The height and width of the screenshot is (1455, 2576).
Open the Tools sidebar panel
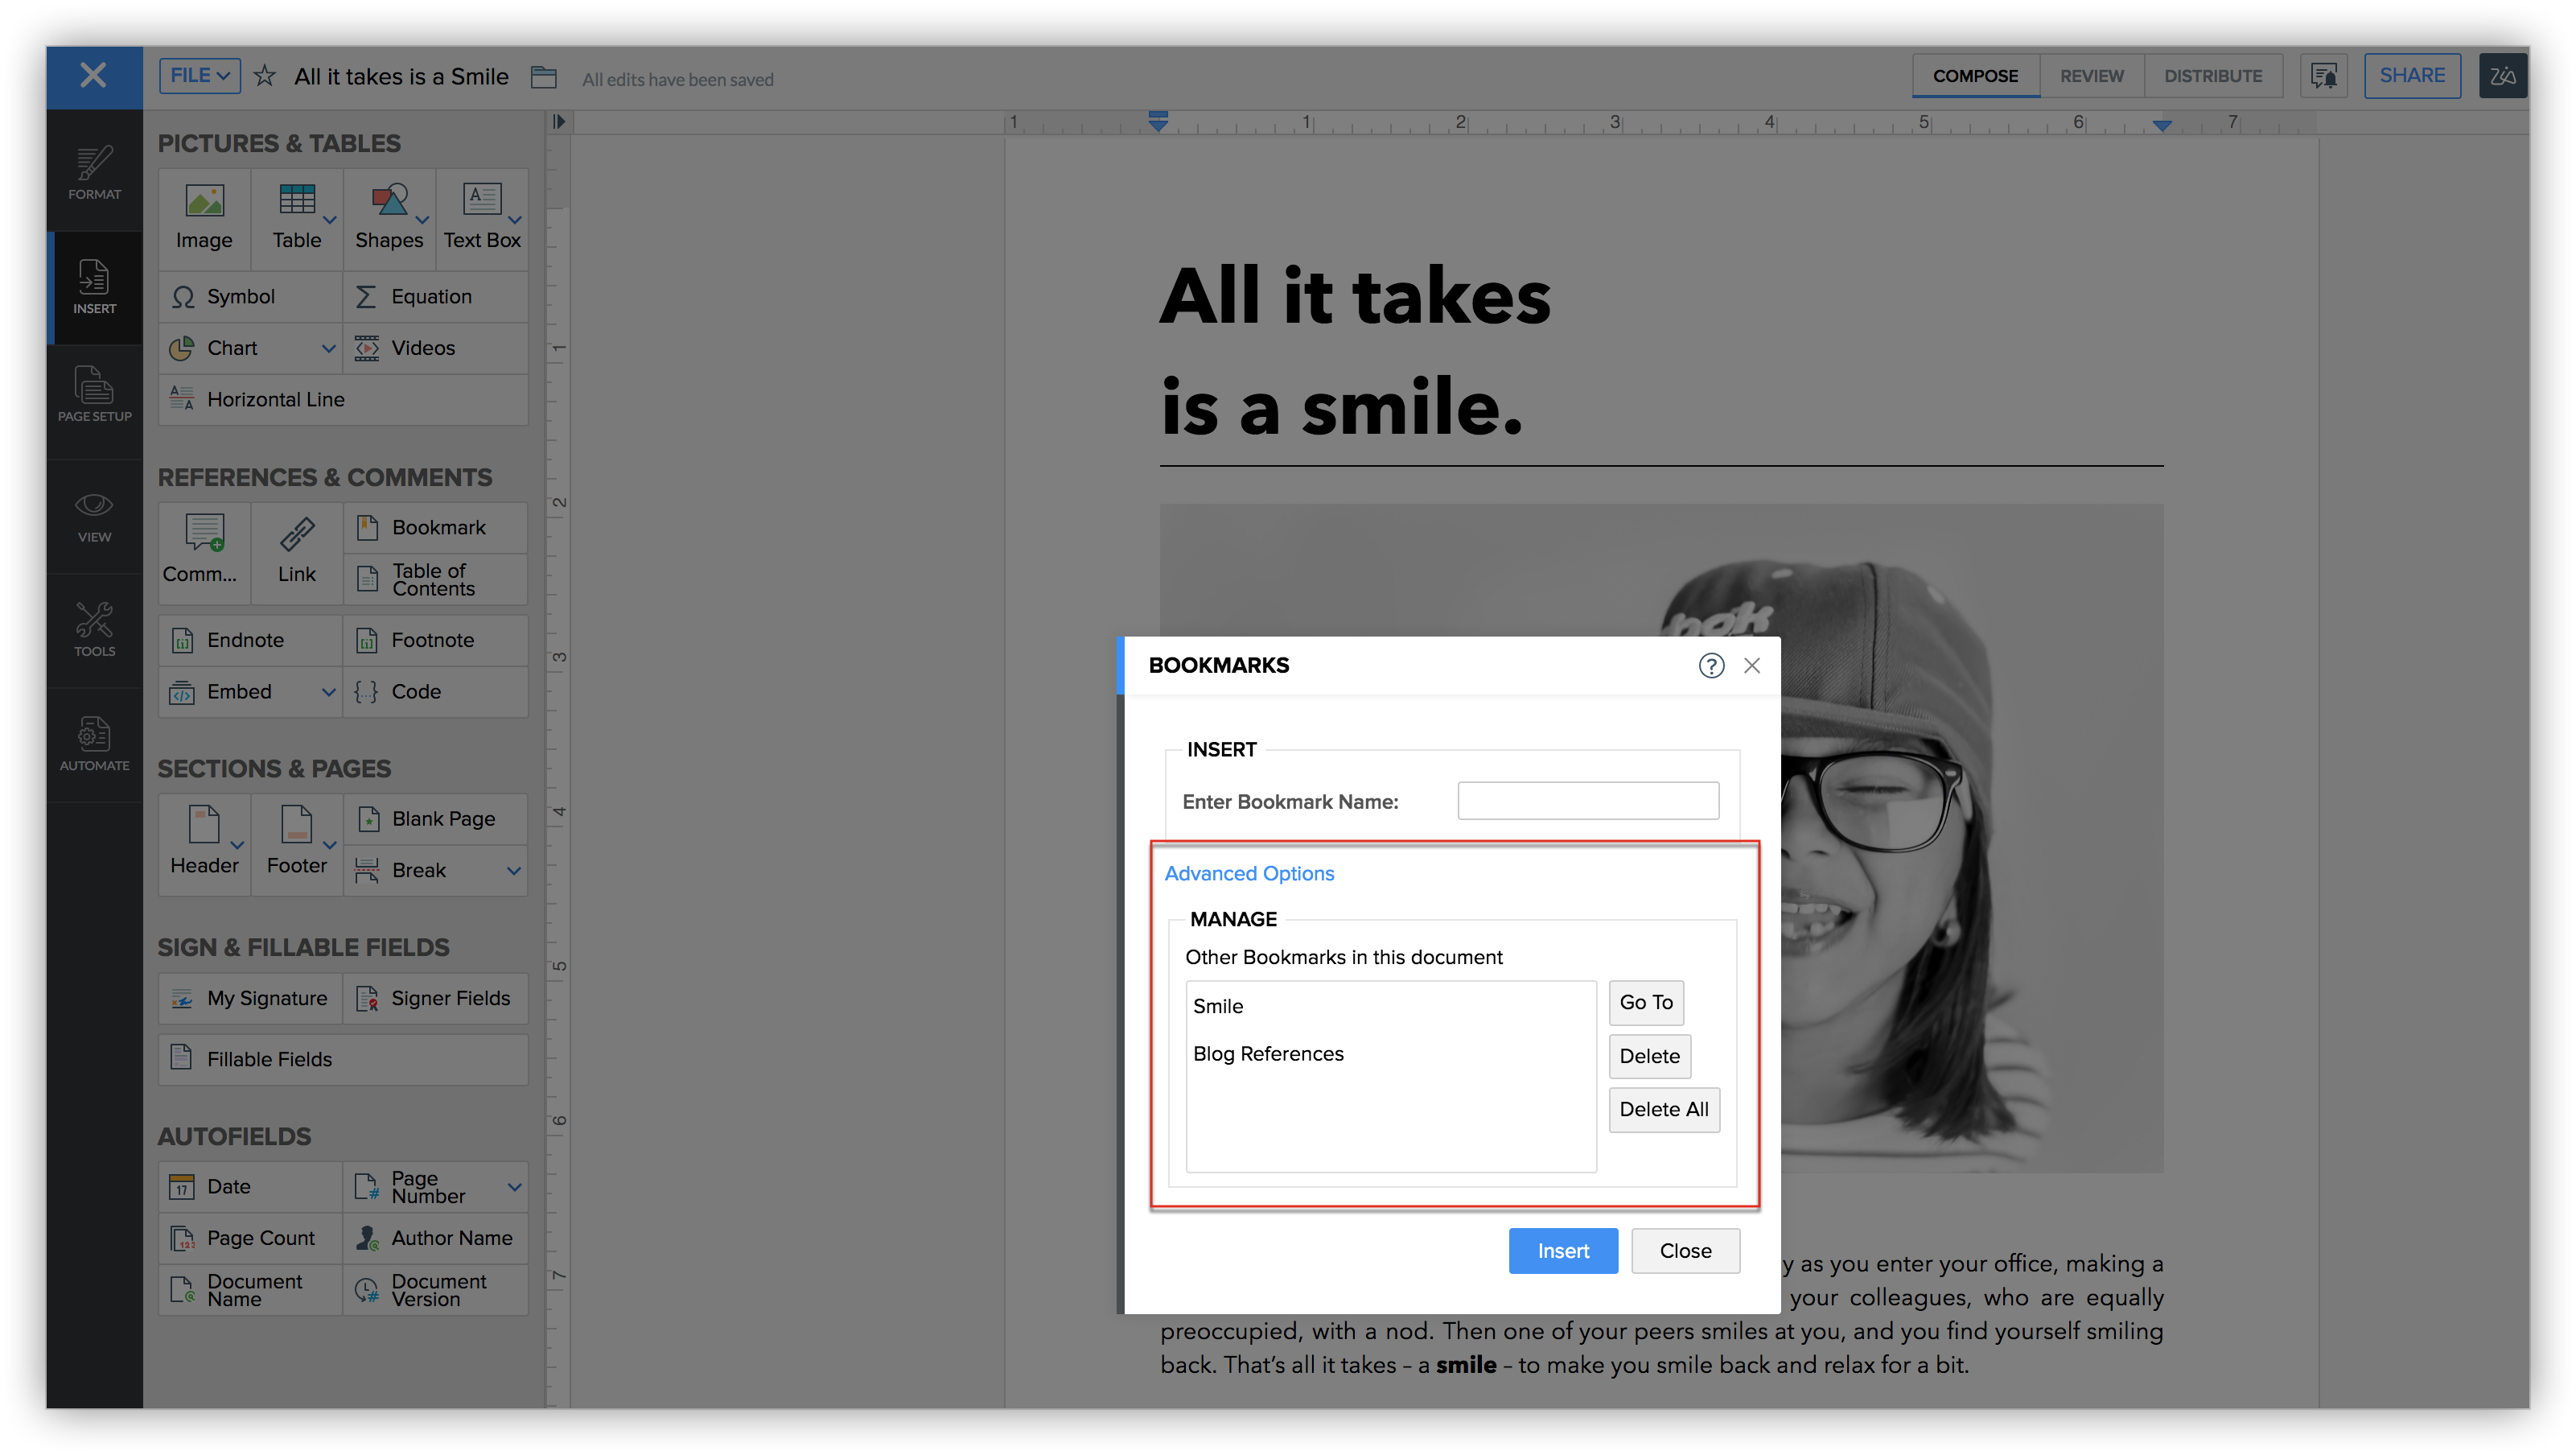pos(94,629)
